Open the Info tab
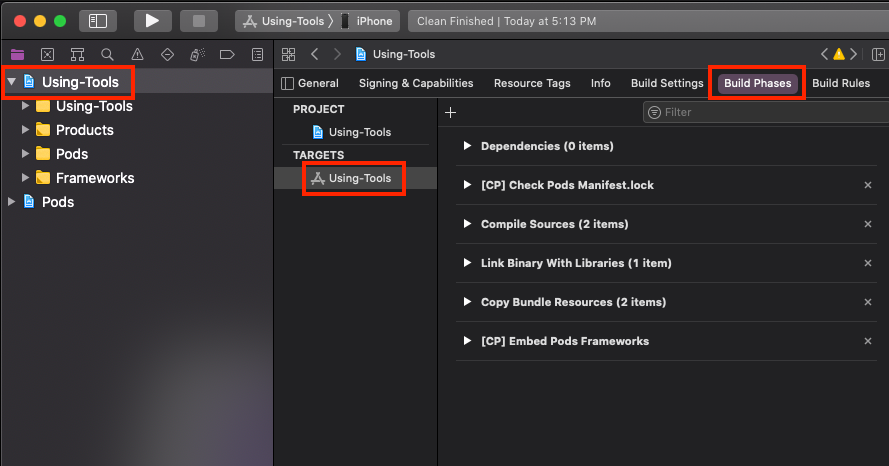This screenshot has width=889, height=466. point(600,83)
